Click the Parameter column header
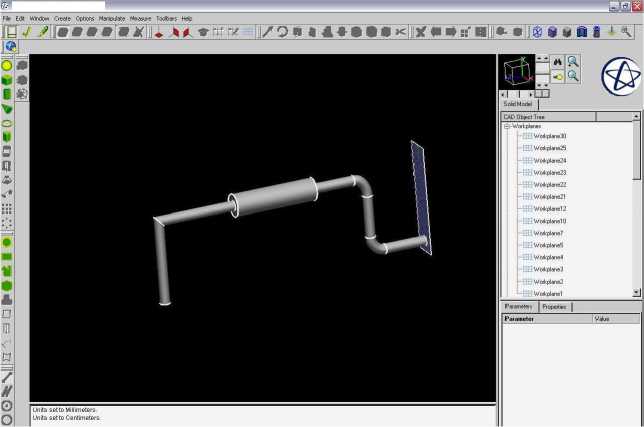The height and width of the screenshot is (427, 644). [547, 319]
